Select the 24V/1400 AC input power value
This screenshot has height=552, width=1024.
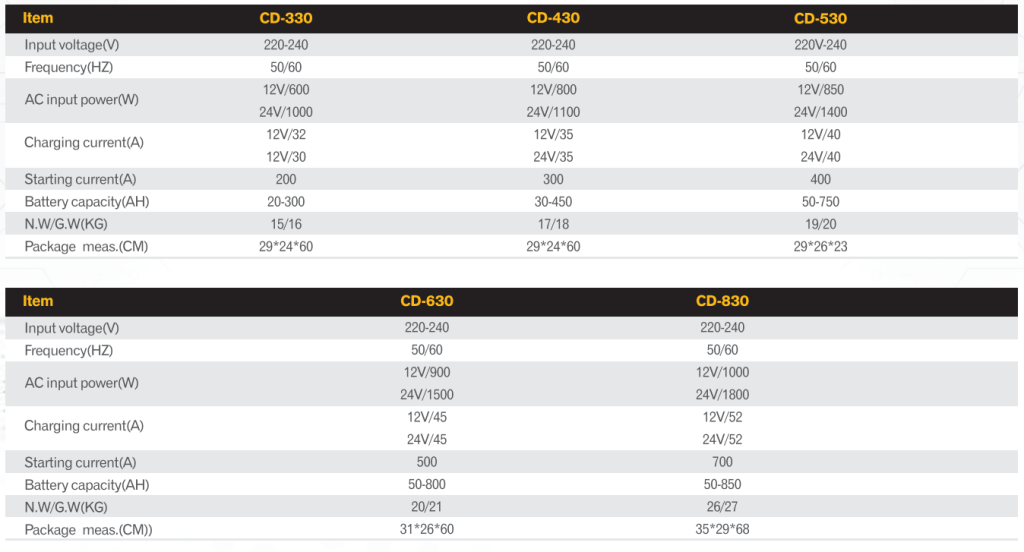coord(820,112)
